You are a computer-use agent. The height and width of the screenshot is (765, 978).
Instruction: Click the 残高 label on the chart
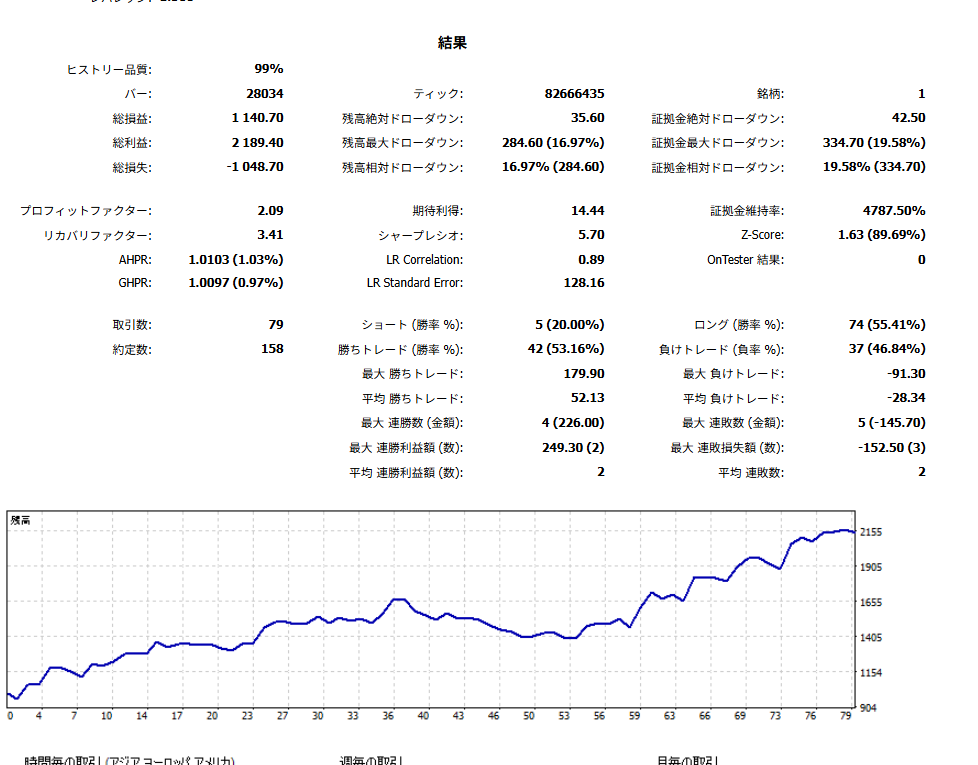21,520
